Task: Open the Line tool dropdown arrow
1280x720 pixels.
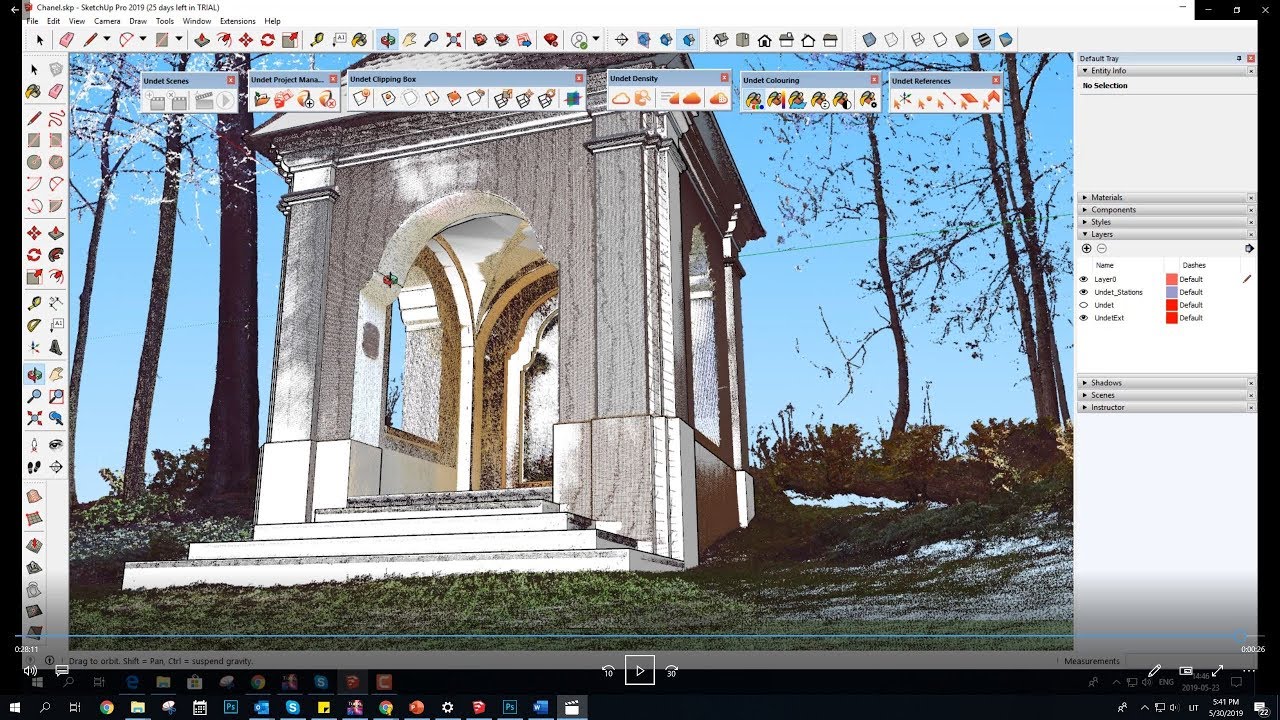Action: [106, 40]
